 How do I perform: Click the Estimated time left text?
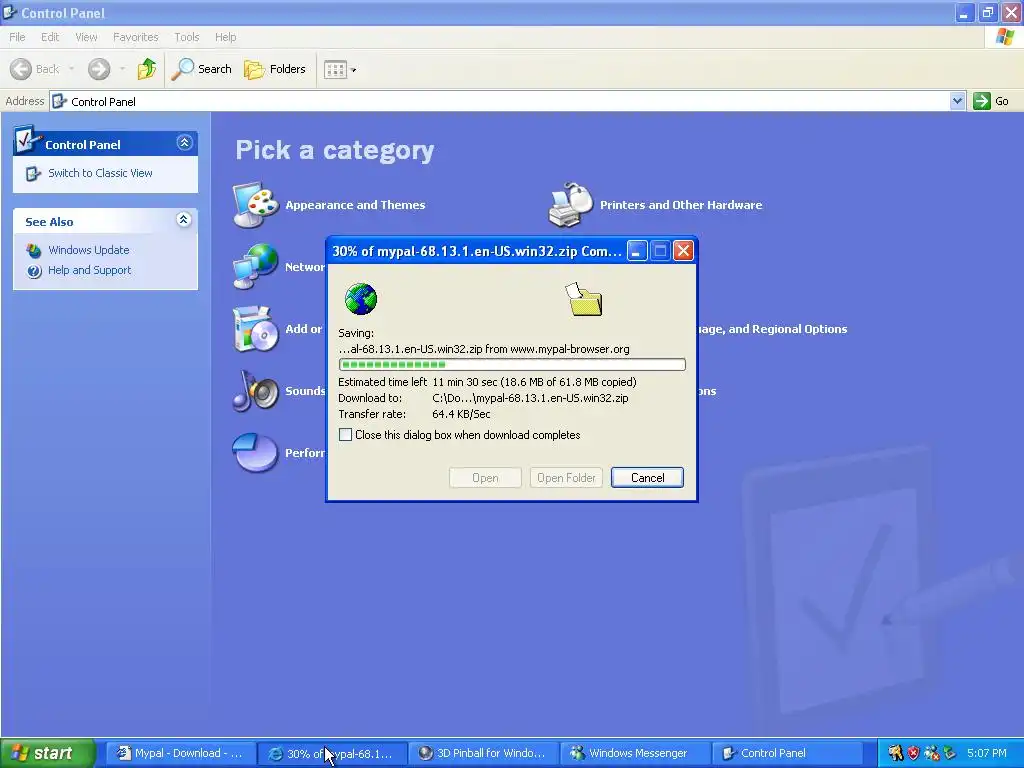tap(382, 382)
